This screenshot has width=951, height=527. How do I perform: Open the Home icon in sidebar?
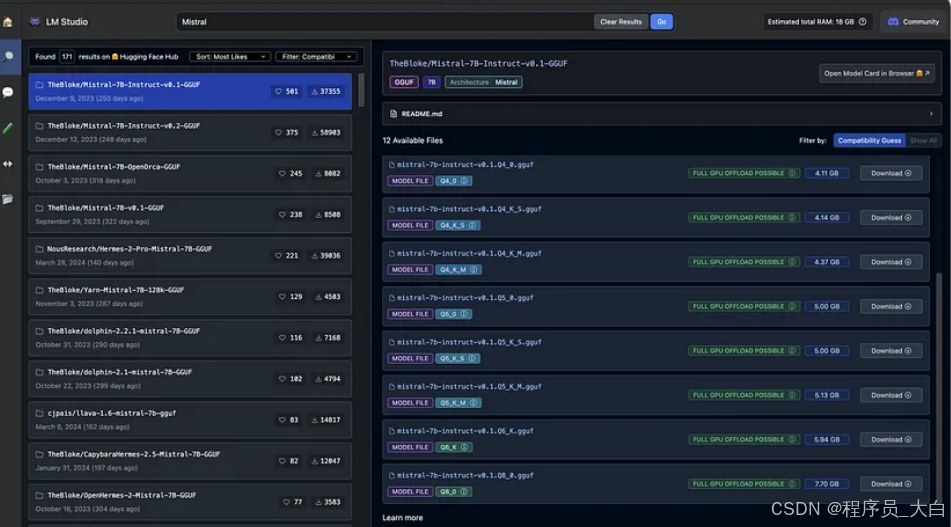7,22
